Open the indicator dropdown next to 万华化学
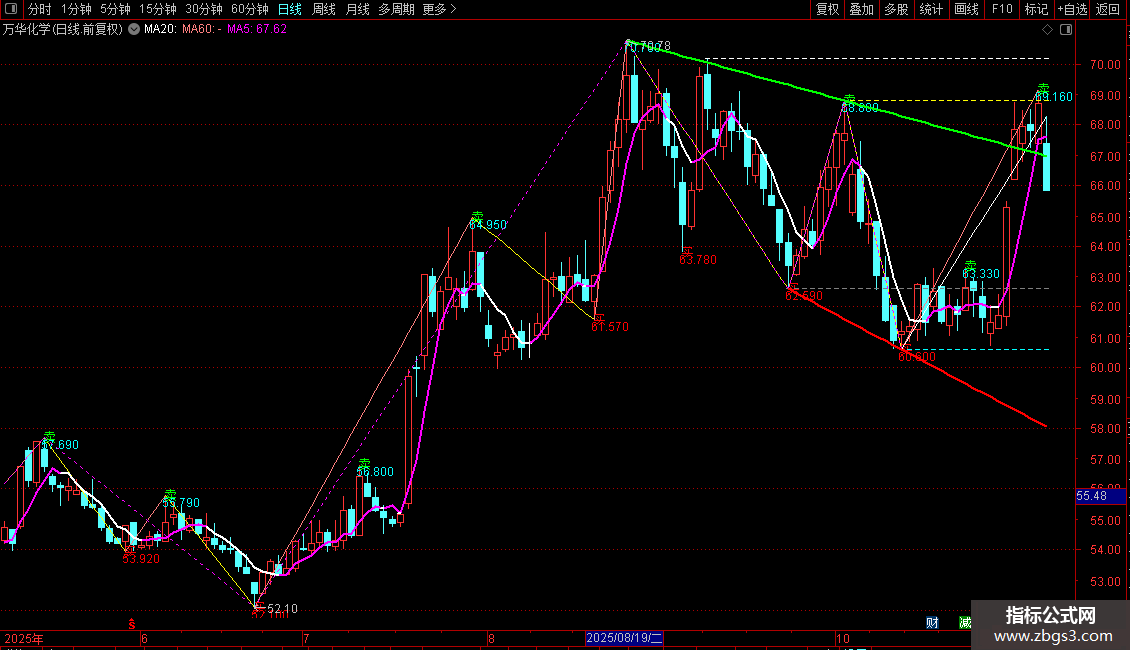Viewport: 1130px width, 650px height. (x=134, y=30)
